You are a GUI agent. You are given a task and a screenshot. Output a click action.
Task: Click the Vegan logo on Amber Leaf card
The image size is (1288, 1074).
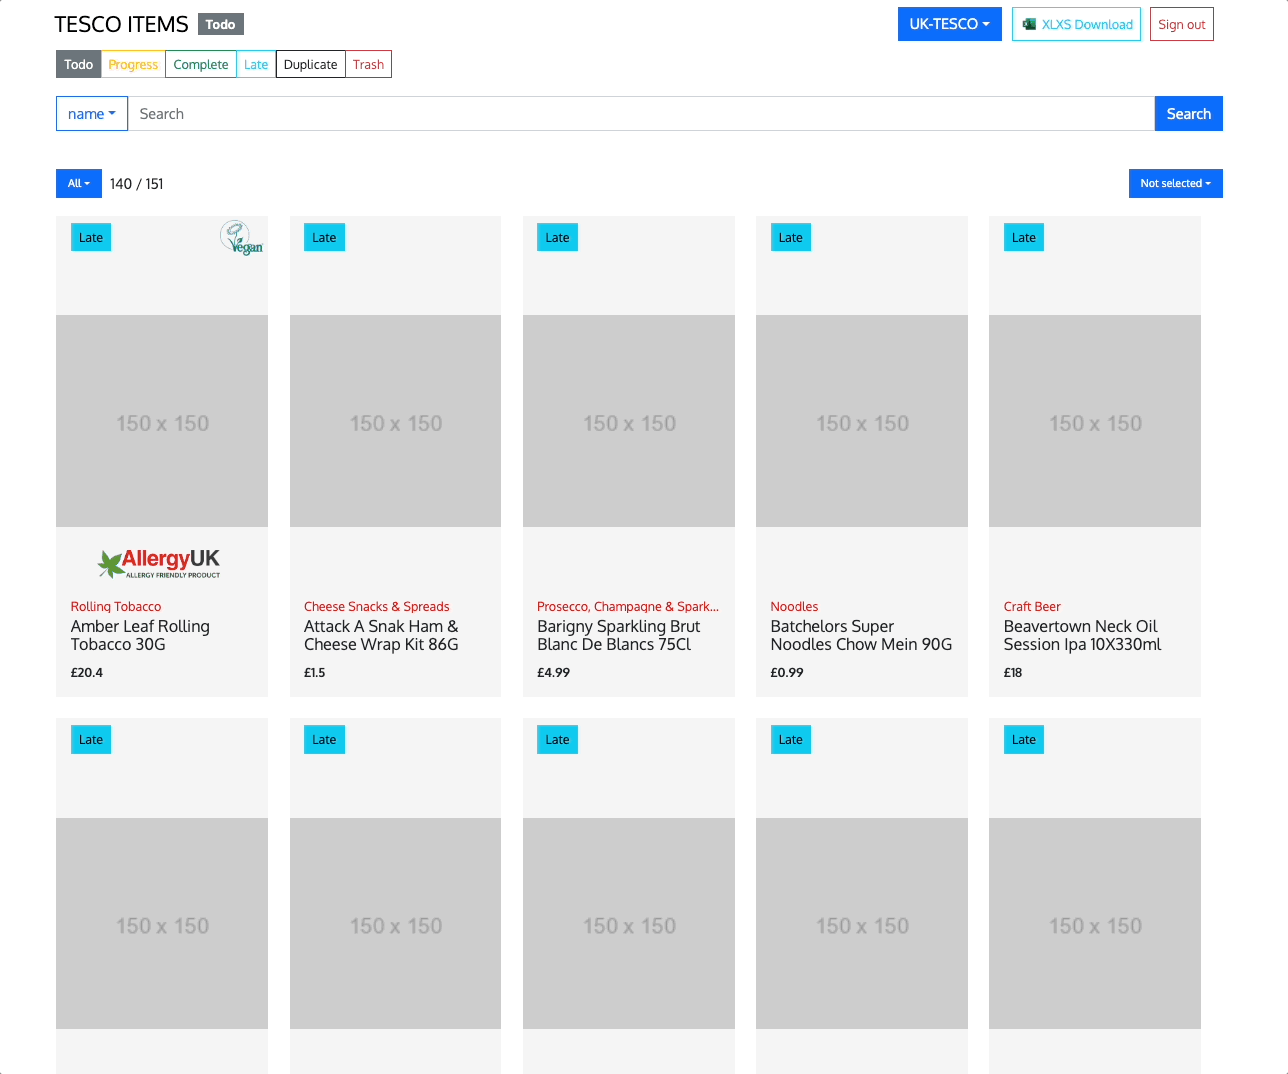coord(241,238)
